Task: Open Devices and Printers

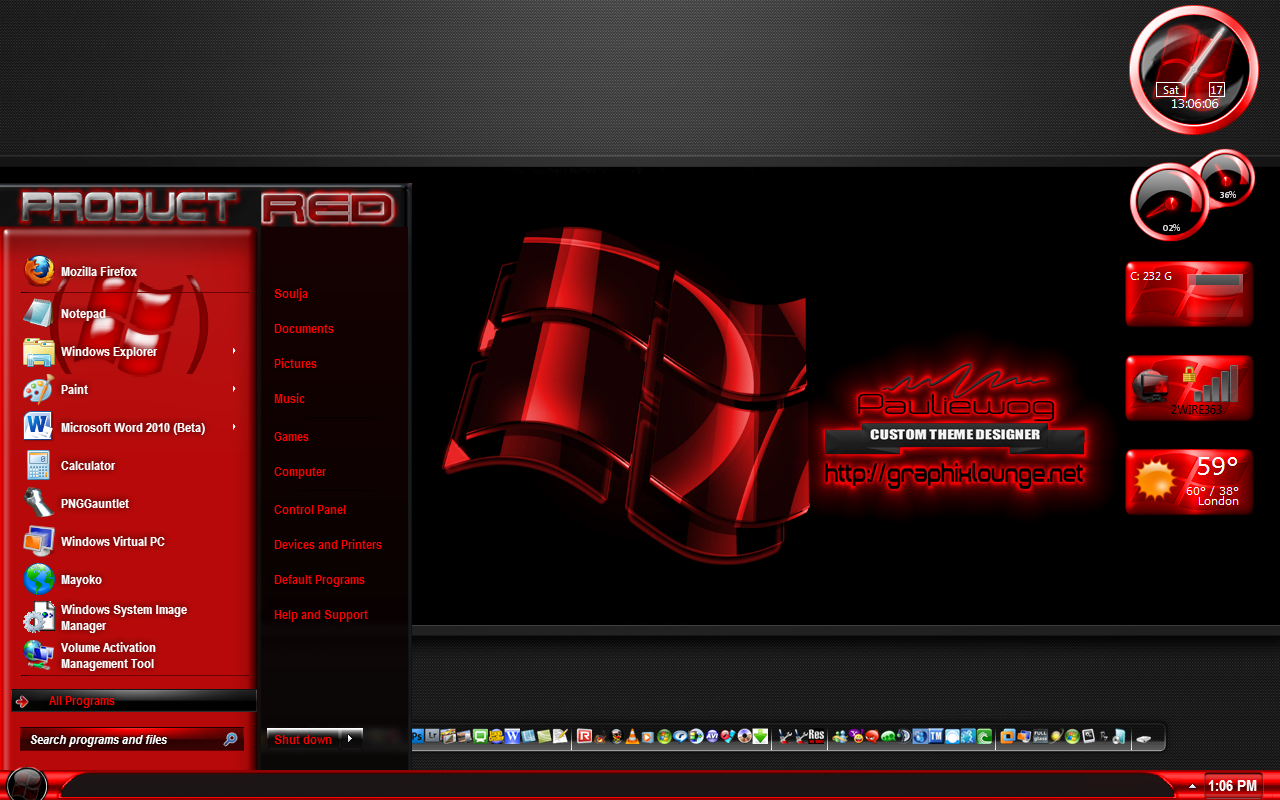Action: pyautogui.click(x=328, y=545)
